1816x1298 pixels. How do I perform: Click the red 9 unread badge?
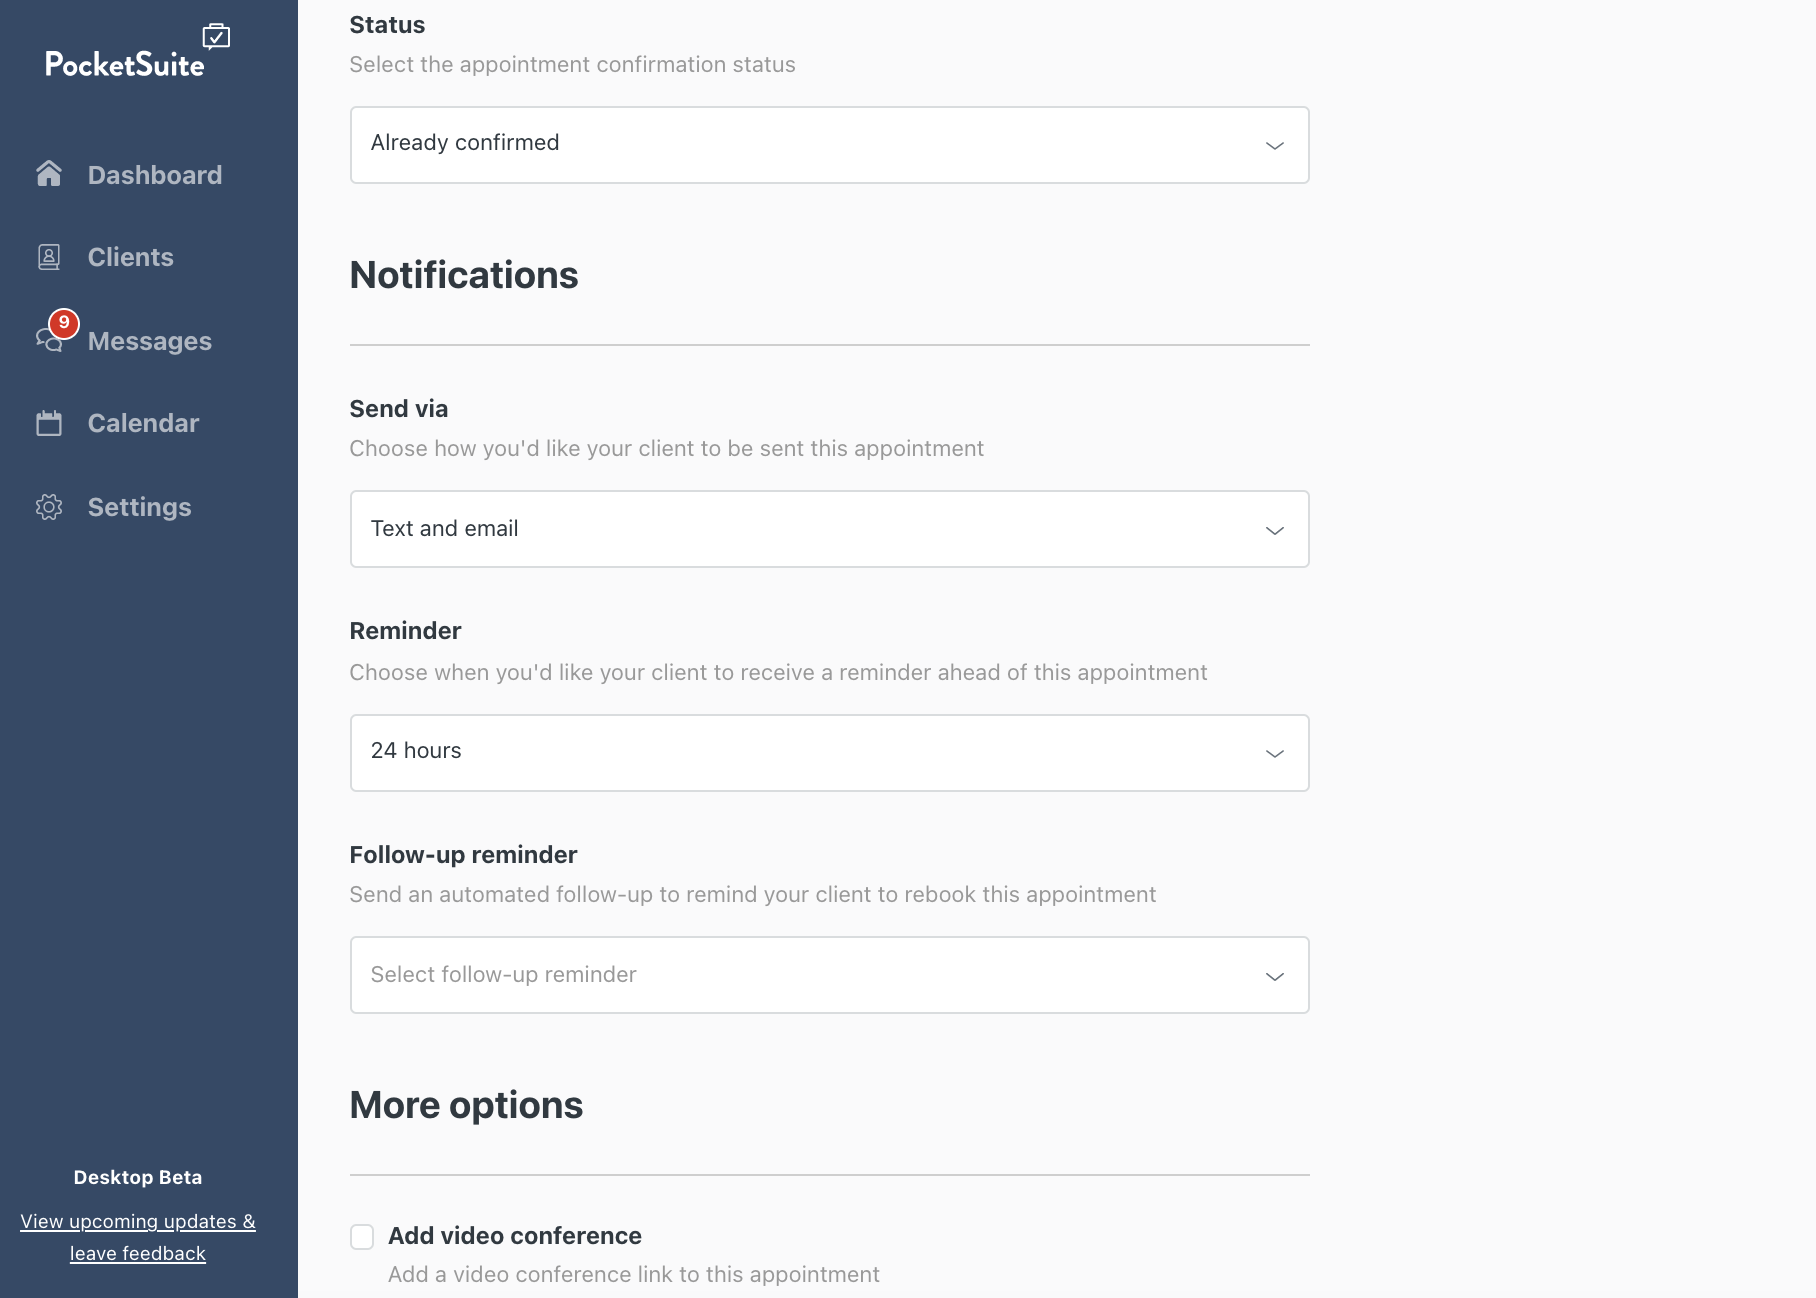[x=64, y=323]
